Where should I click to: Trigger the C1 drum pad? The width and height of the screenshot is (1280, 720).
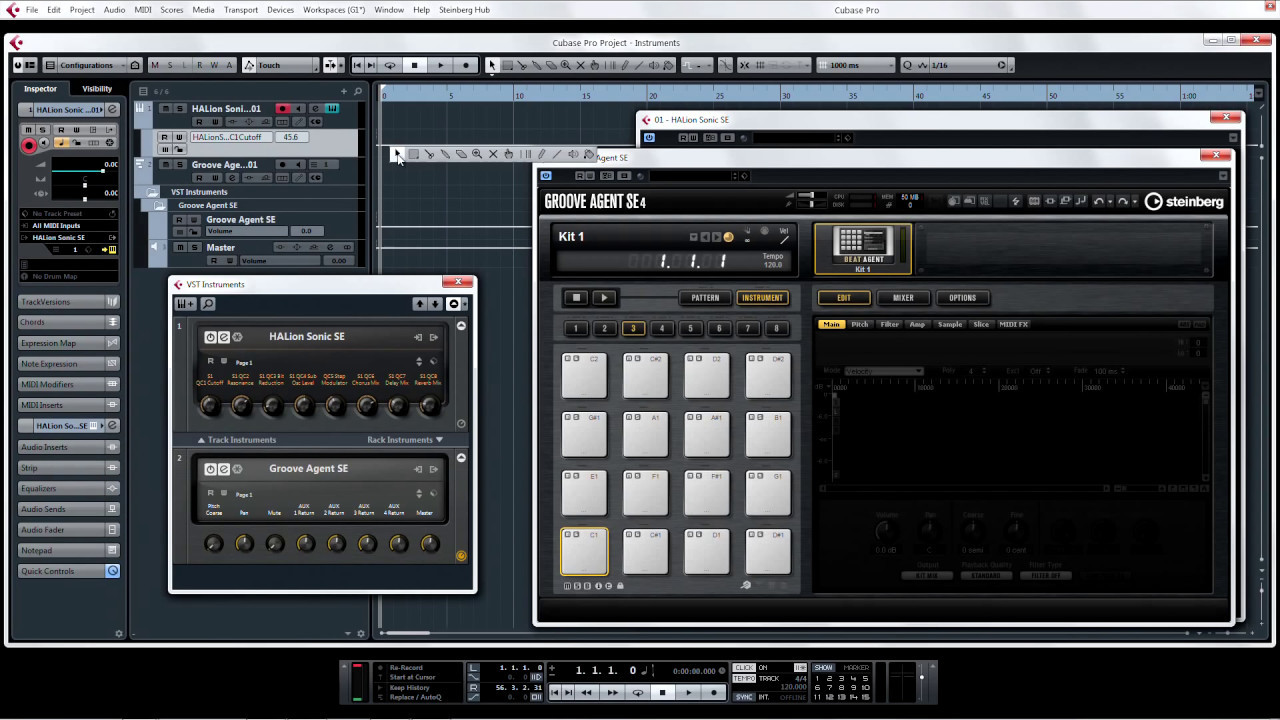584,552
